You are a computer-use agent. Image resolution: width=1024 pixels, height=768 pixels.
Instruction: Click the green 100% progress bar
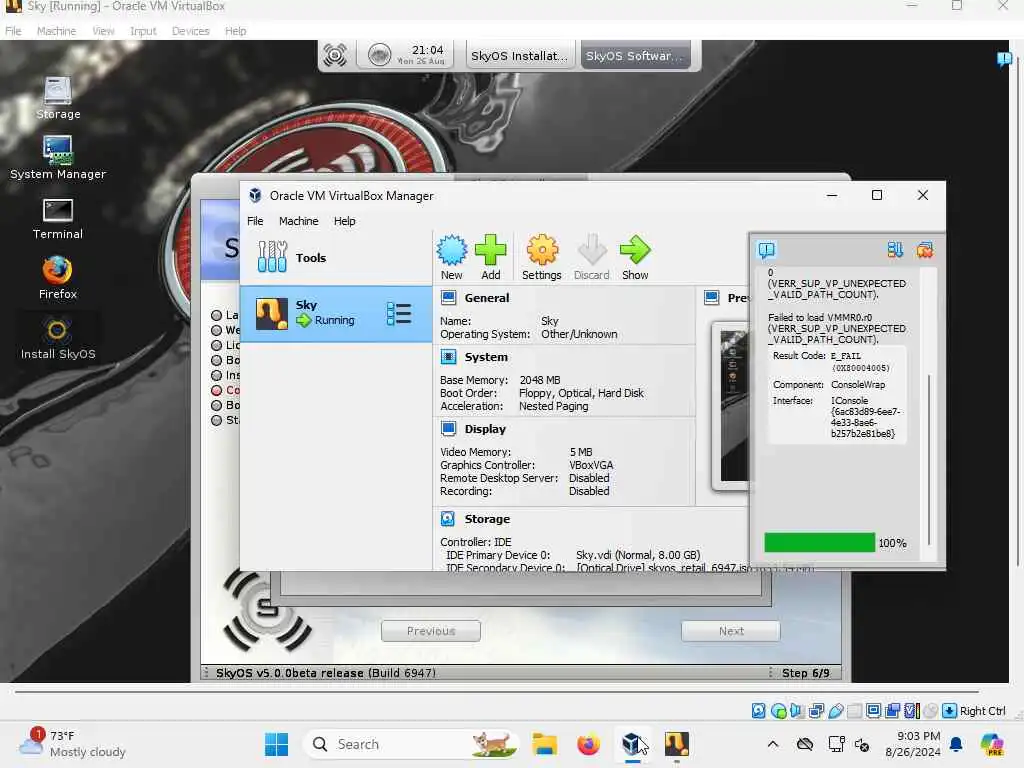(x=820, y=543)
